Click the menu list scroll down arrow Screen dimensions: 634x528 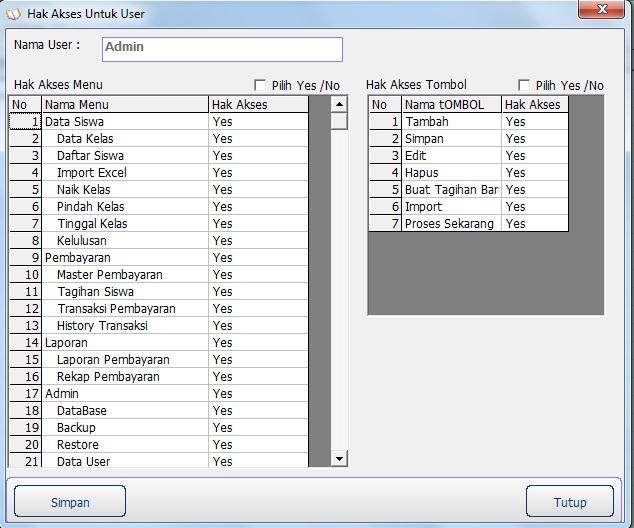click(339, 458)
